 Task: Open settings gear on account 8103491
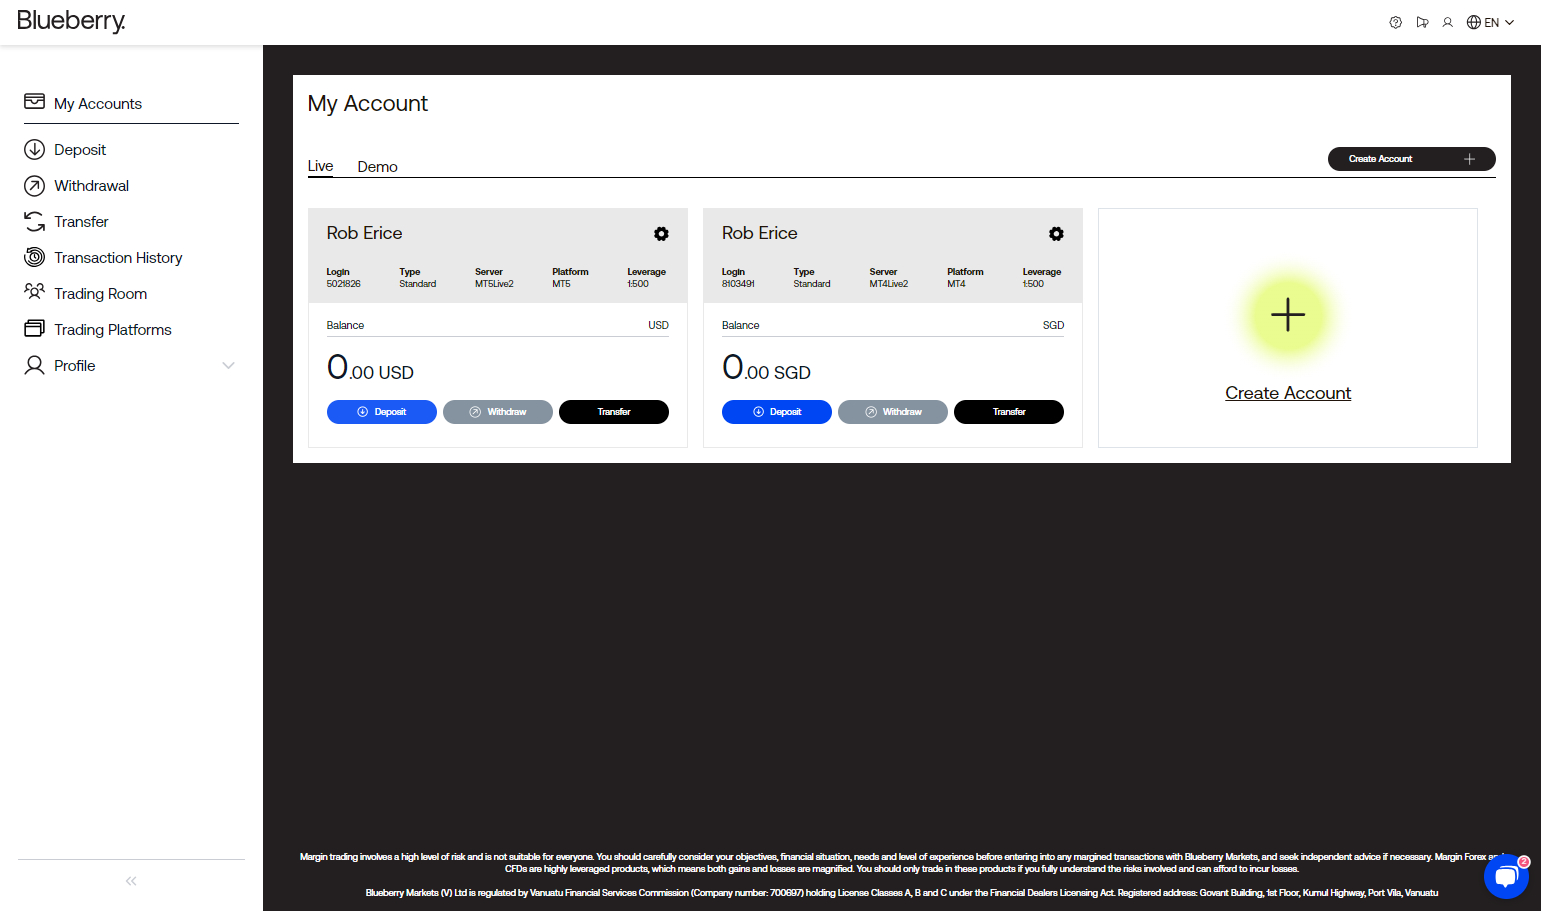pos(1056,233)
